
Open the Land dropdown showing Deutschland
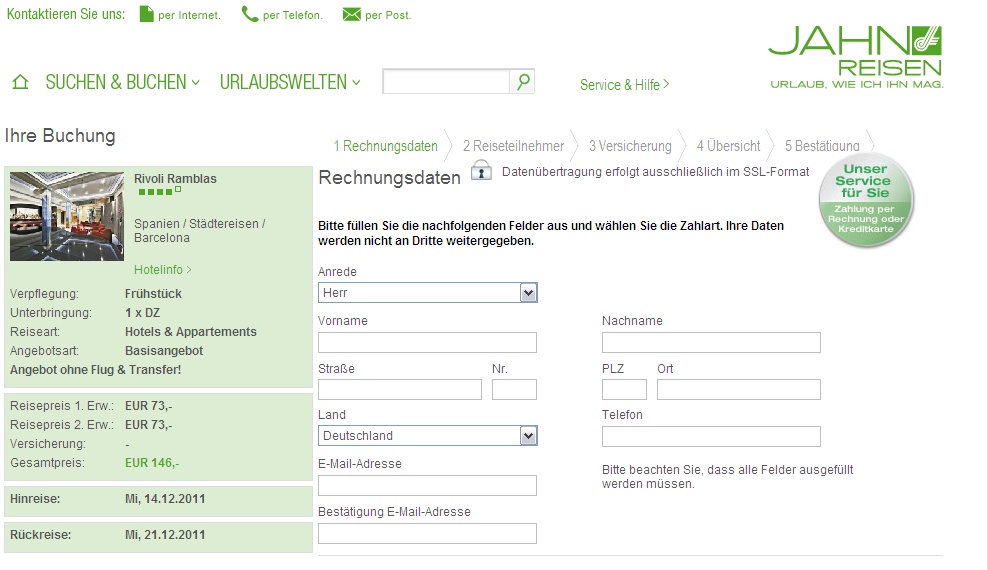pyautogui.click(x=427, y=436)
